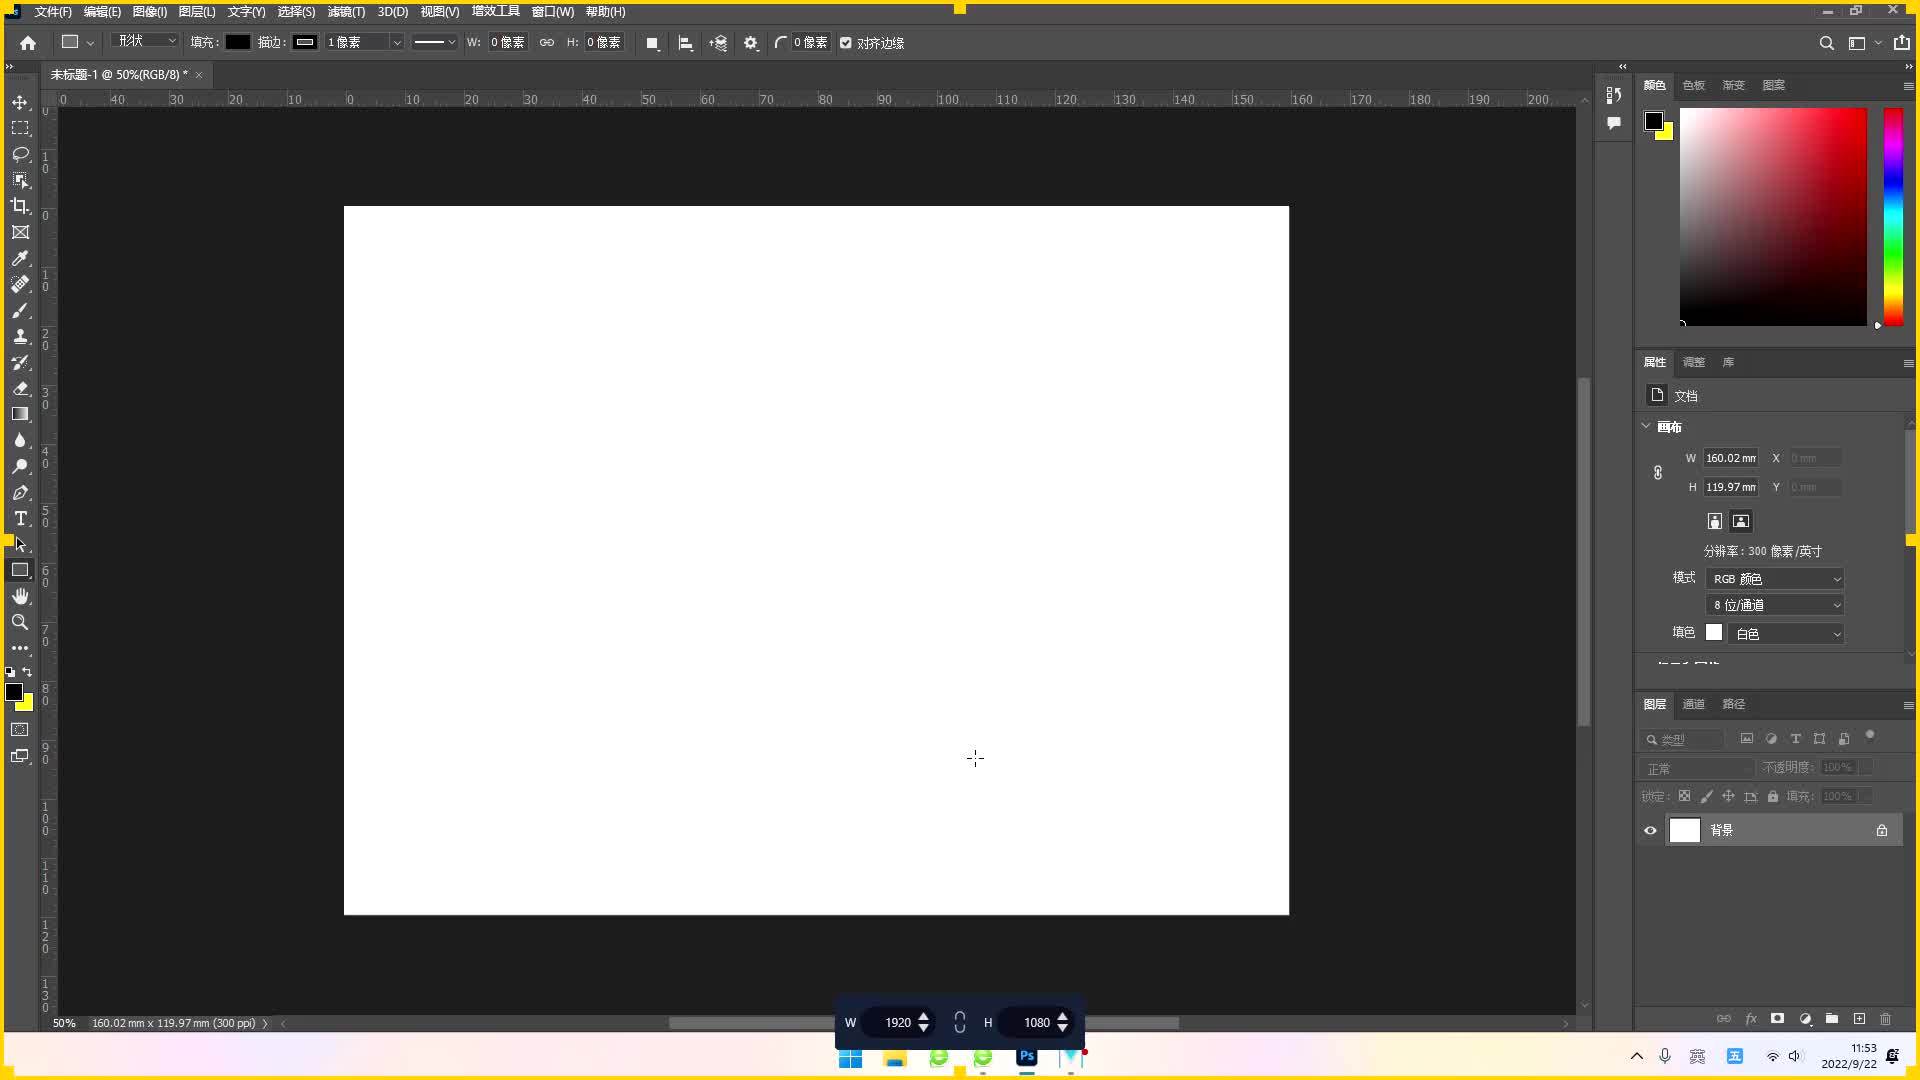This screenshot has width=1920, height=1080.
Task: Switch to the 通道 tab
Action: pos(1693,704)
